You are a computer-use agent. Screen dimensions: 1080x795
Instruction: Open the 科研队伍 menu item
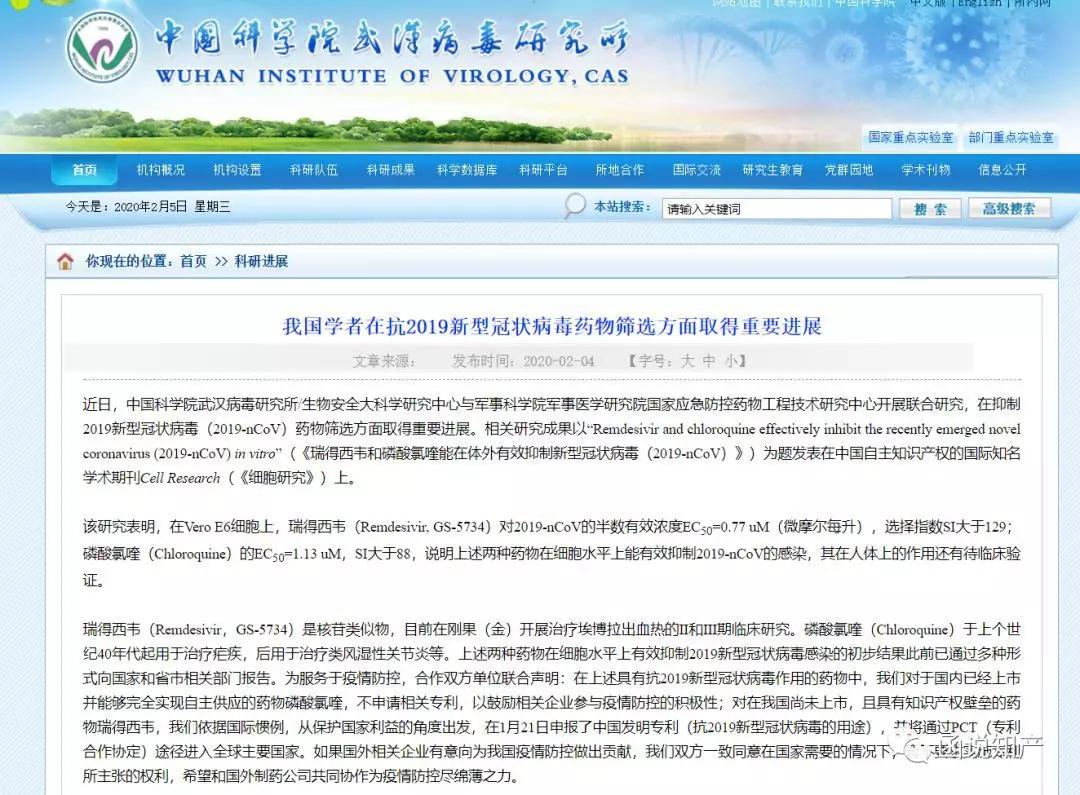(x=314, y=169)
